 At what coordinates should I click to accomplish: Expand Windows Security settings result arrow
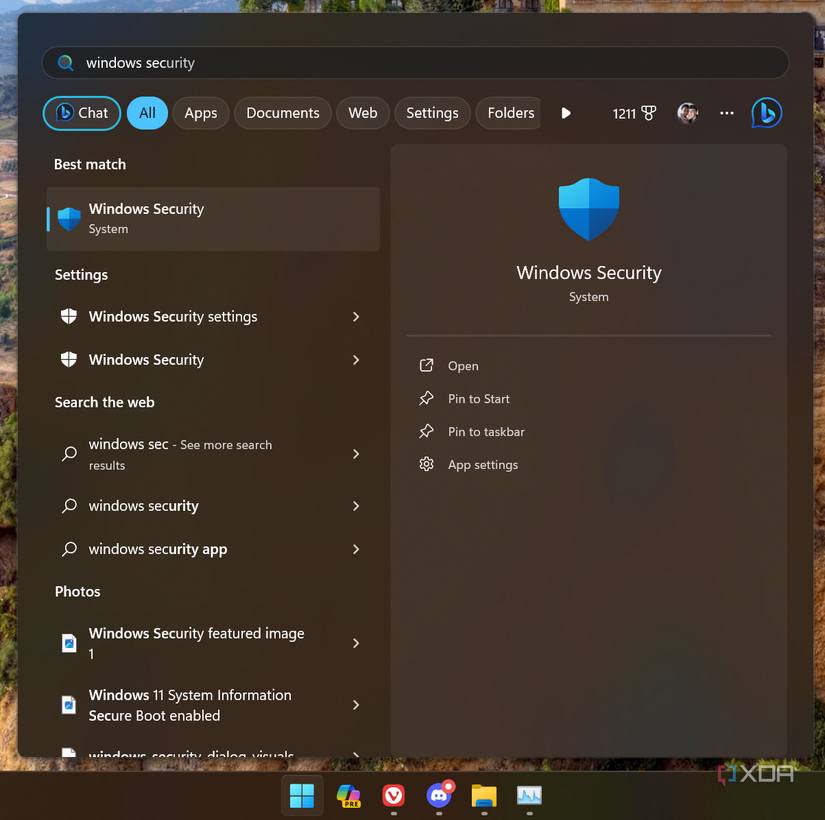[x=356, y=316]
